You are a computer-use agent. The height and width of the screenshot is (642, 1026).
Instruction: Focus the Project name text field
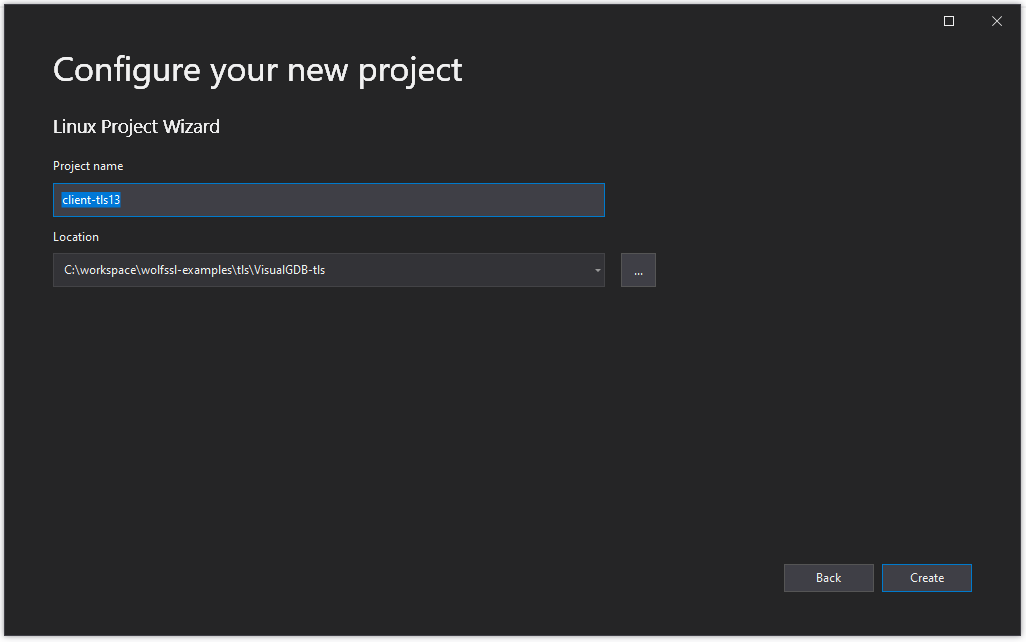point(328,200)
